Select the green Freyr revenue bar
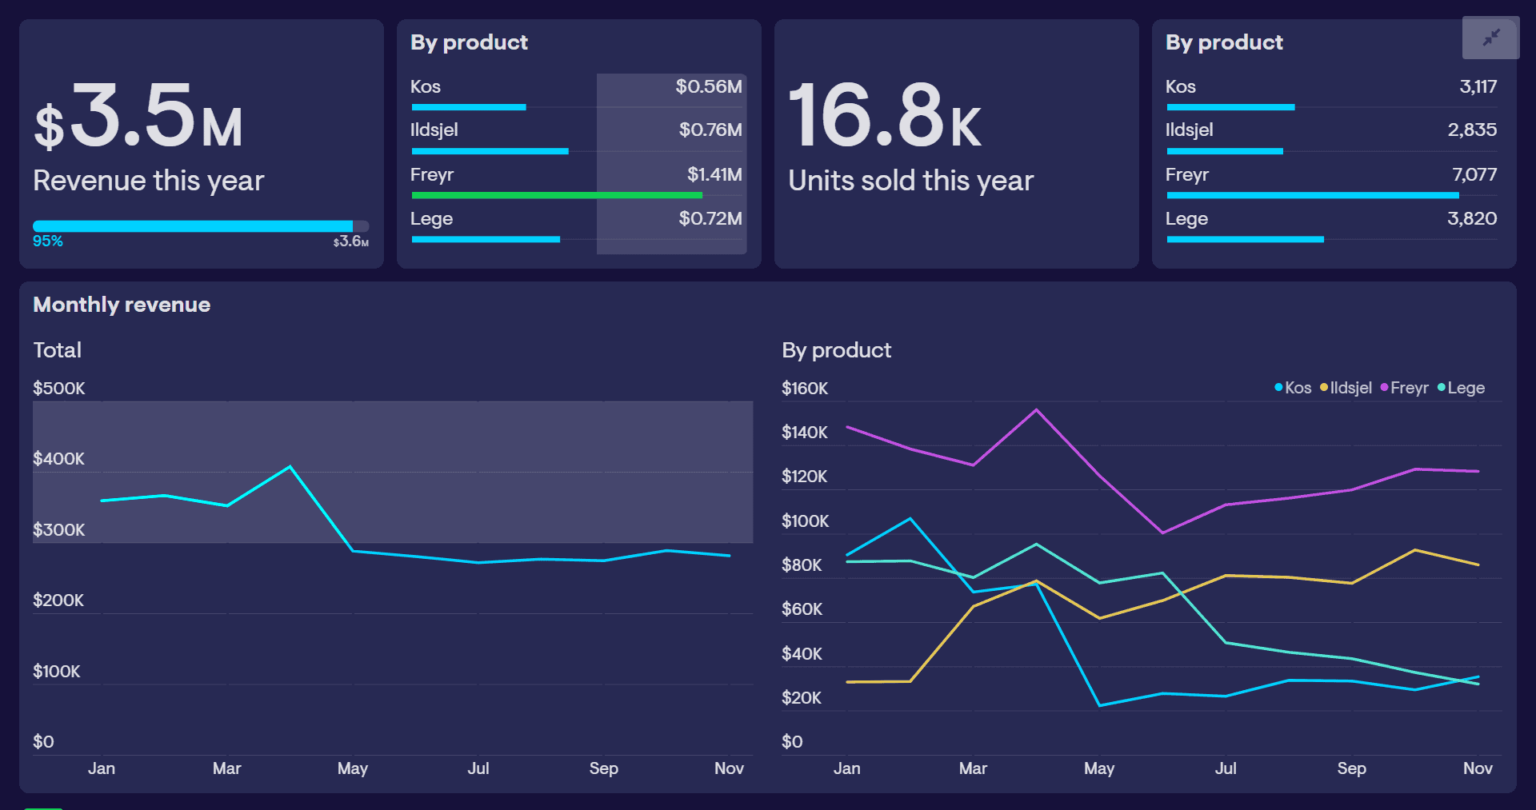 click(556, 195)
